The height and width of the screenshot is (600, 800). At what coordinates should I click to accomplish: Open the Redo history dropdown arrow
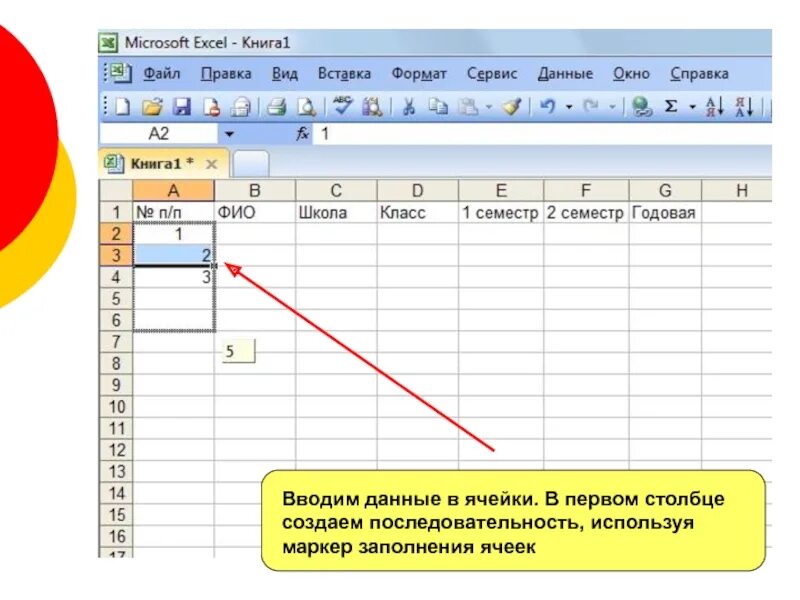click(612, 107)
